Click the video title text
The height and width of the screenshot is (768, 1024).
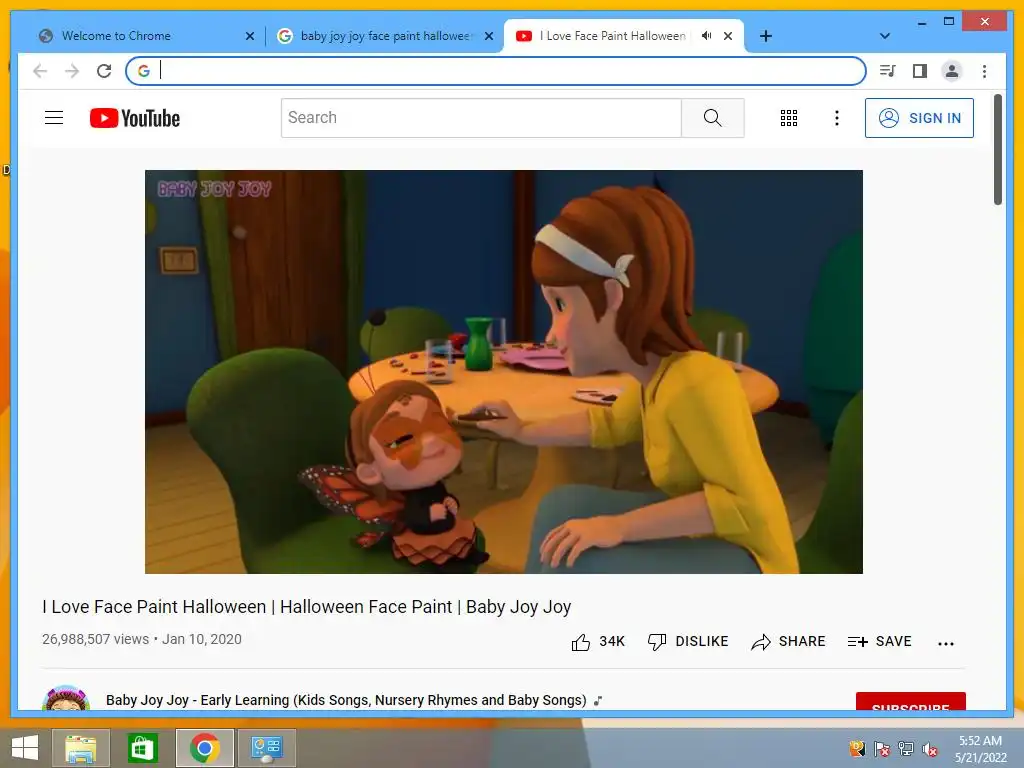click(x=306, y=607)
